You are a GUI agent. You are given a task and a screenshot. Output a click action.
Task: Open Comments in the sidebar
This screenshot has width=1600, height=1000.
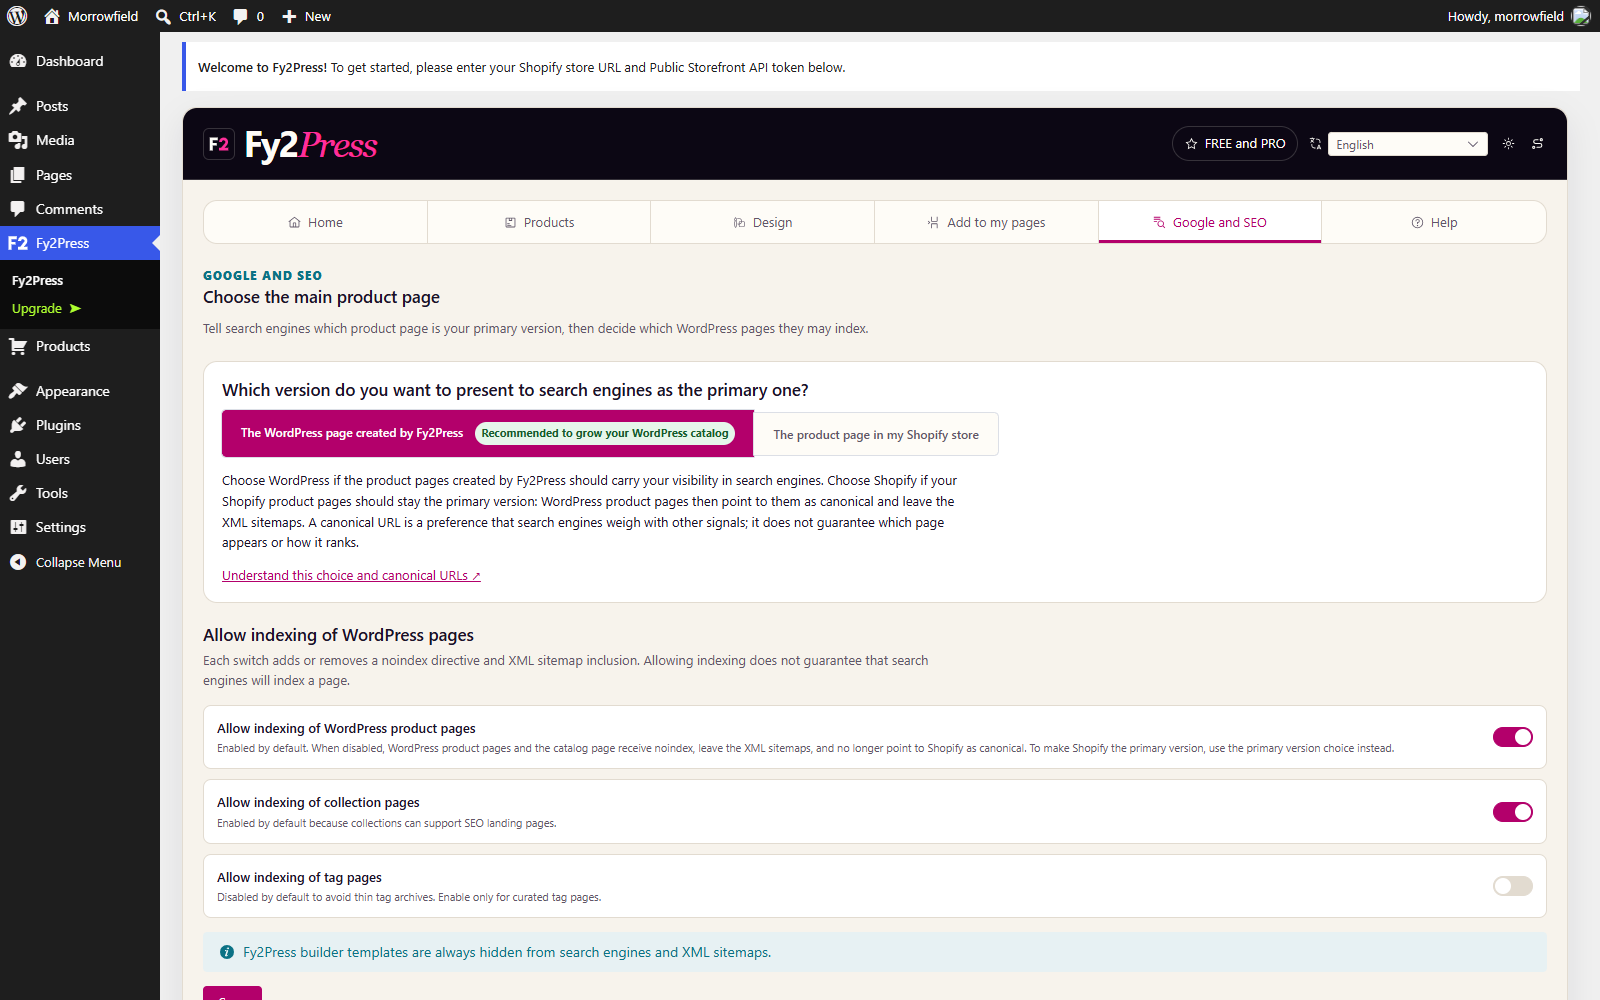pyautogui.click(x=80, y=209)
